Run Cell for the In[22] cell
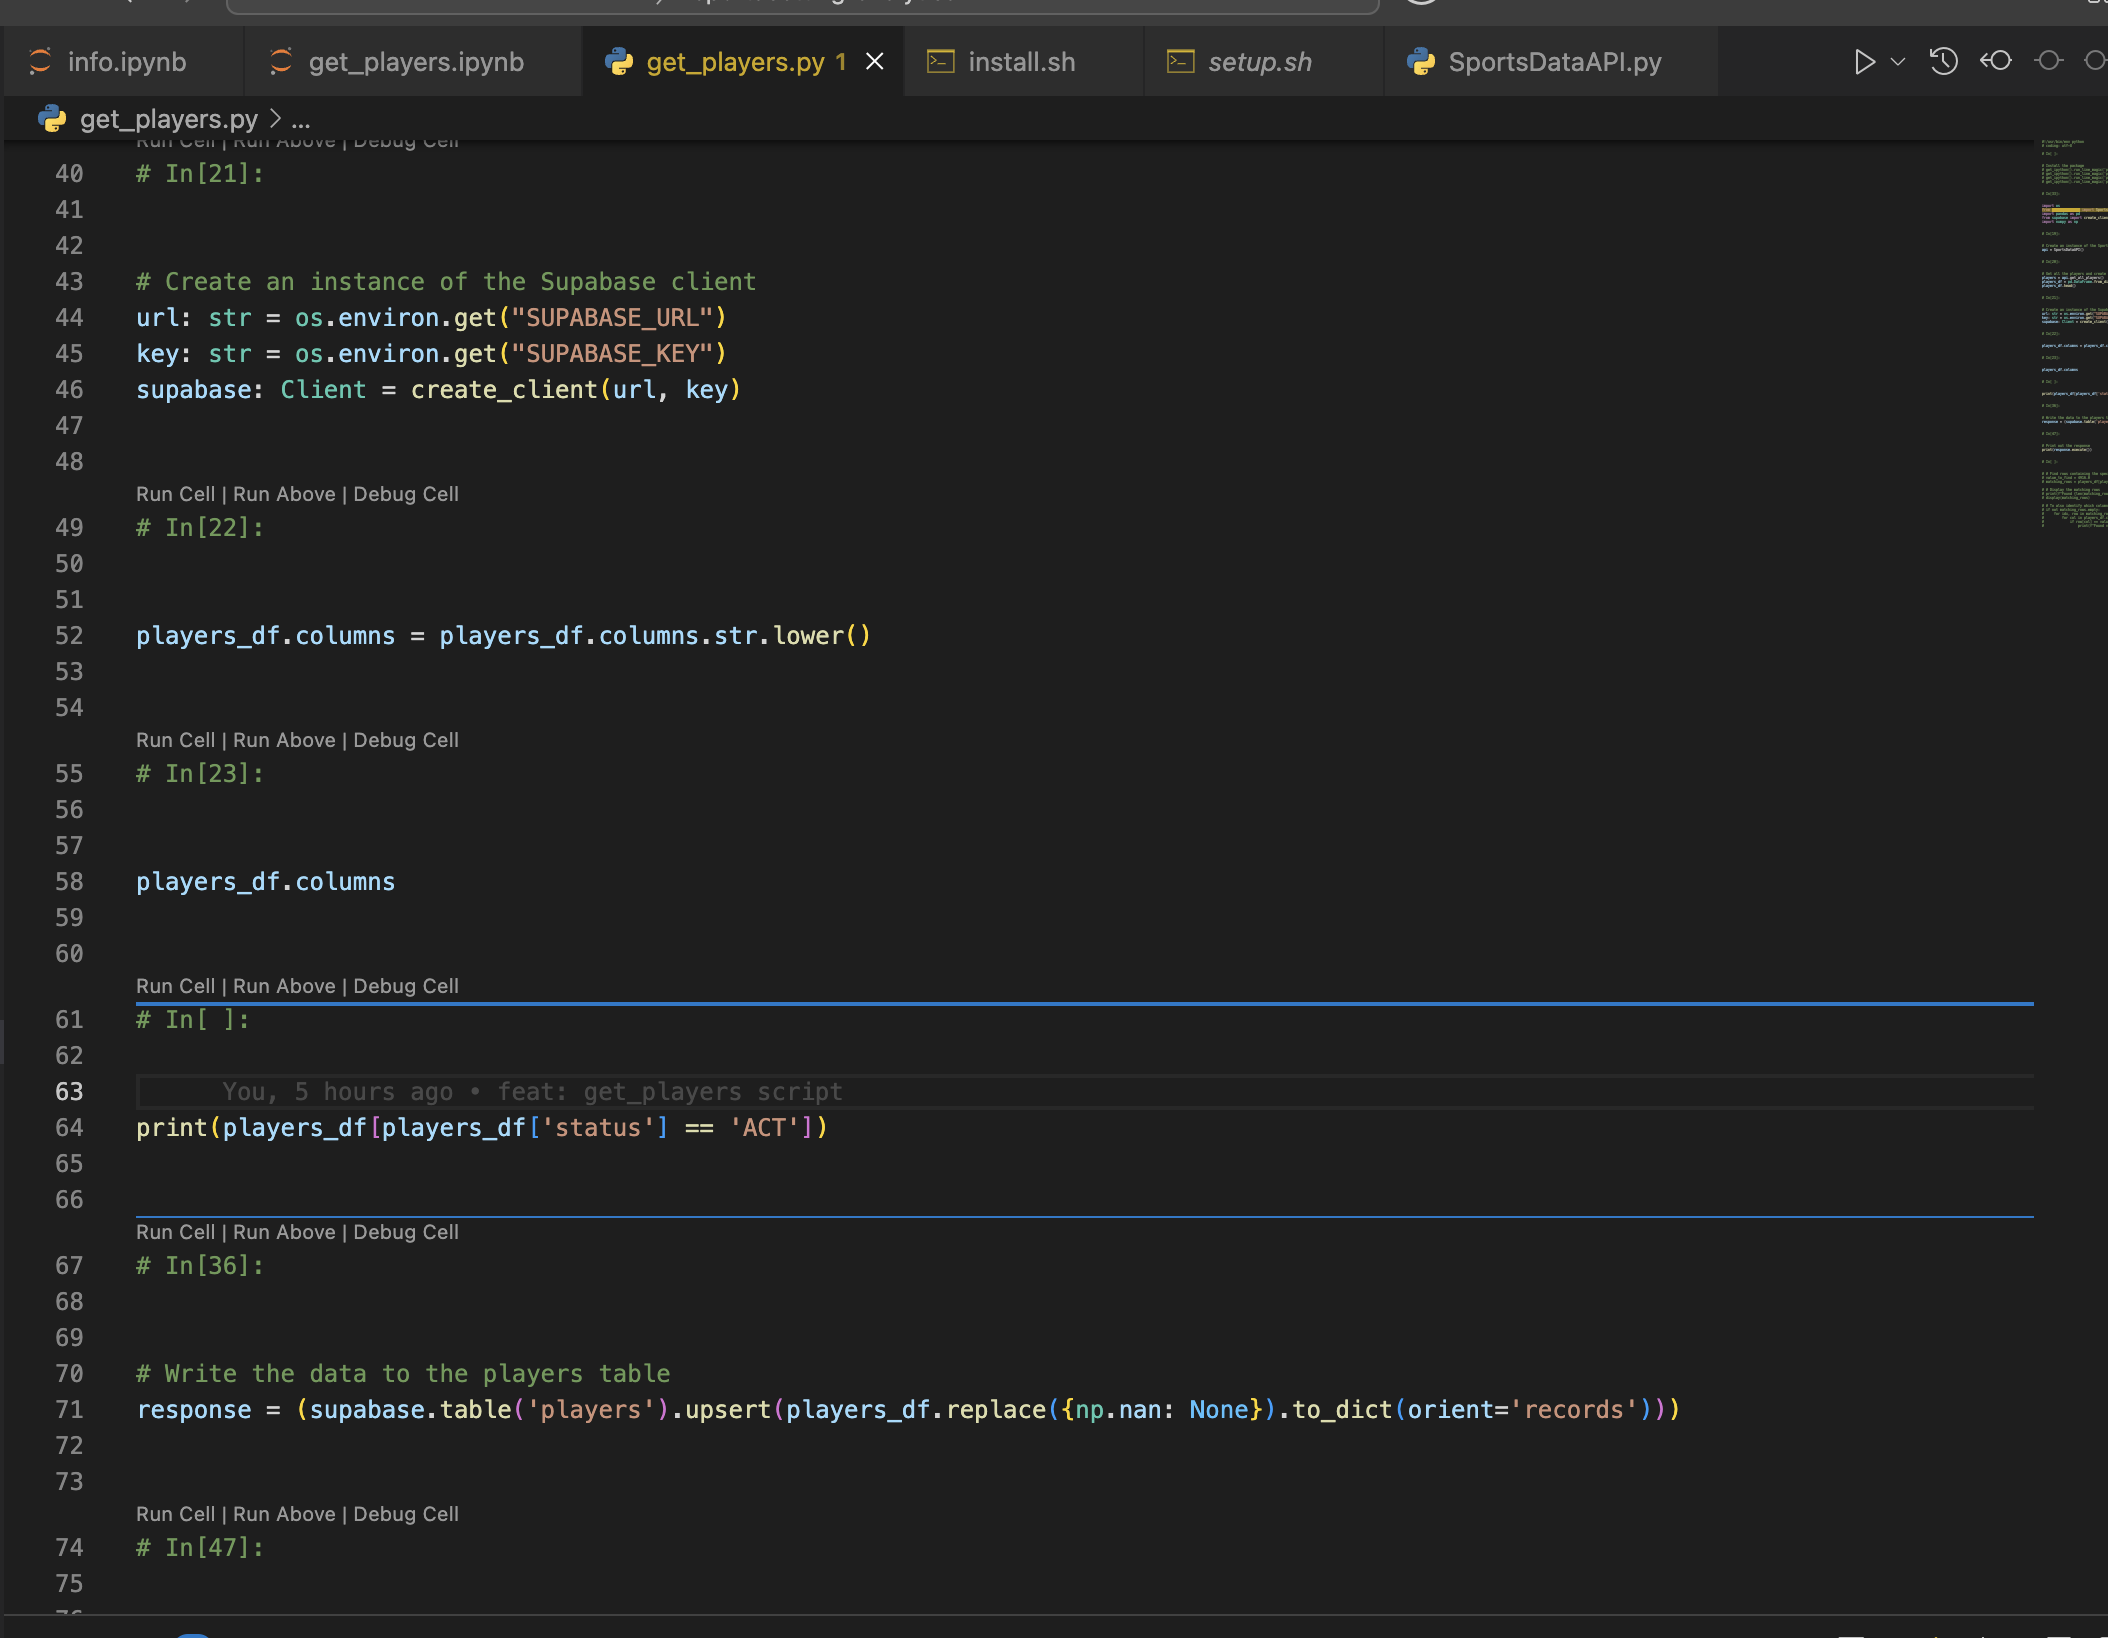This screenshot has height=1638, width=2108. point(175,494)
